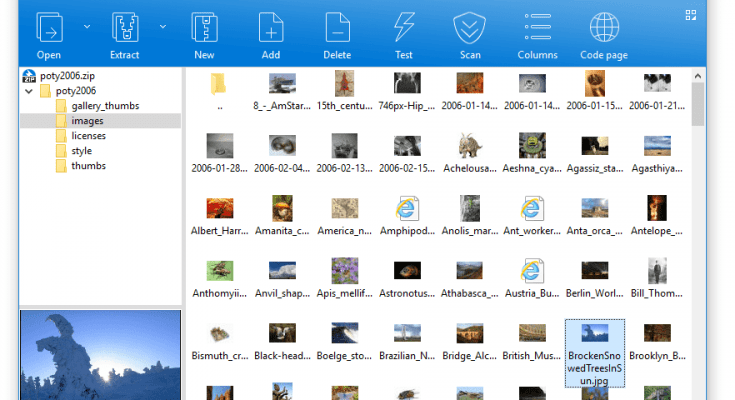Select the Bismuth_cr... file

[x=219, y=341]
